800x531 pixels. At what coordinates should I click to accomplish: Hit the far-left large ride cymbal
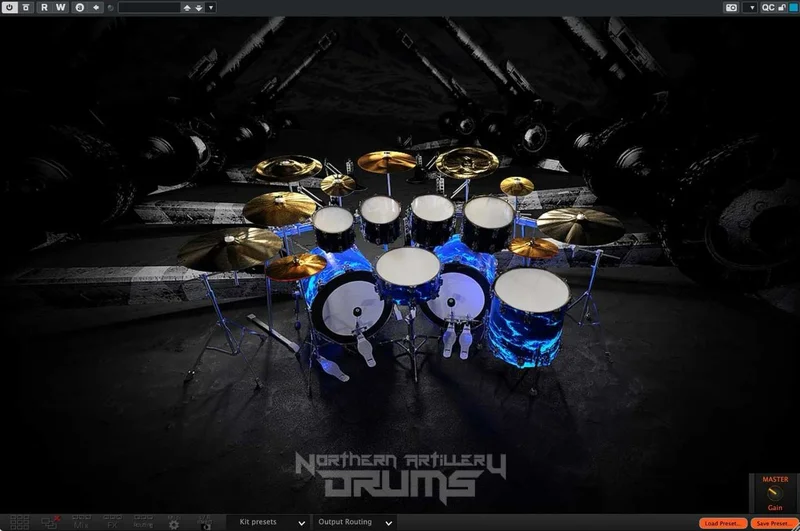[x=230, y=247]
